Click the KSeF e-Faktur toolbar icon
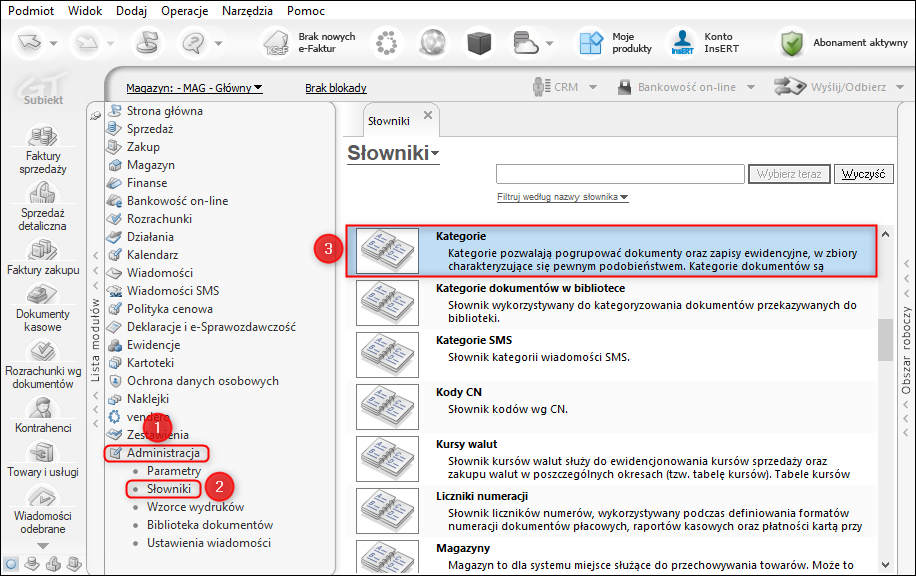This screenshot has height=576, width=916. (276, 43)
